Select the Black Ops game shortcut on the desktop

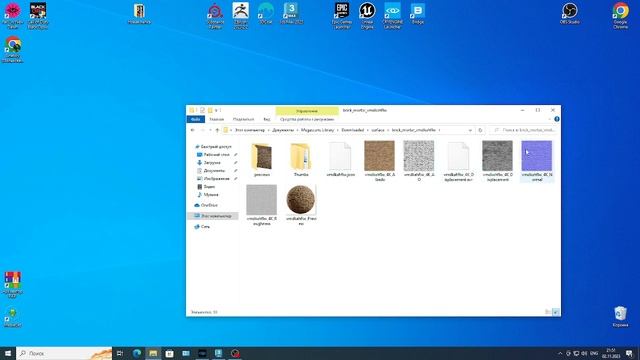tap(38, 15)
